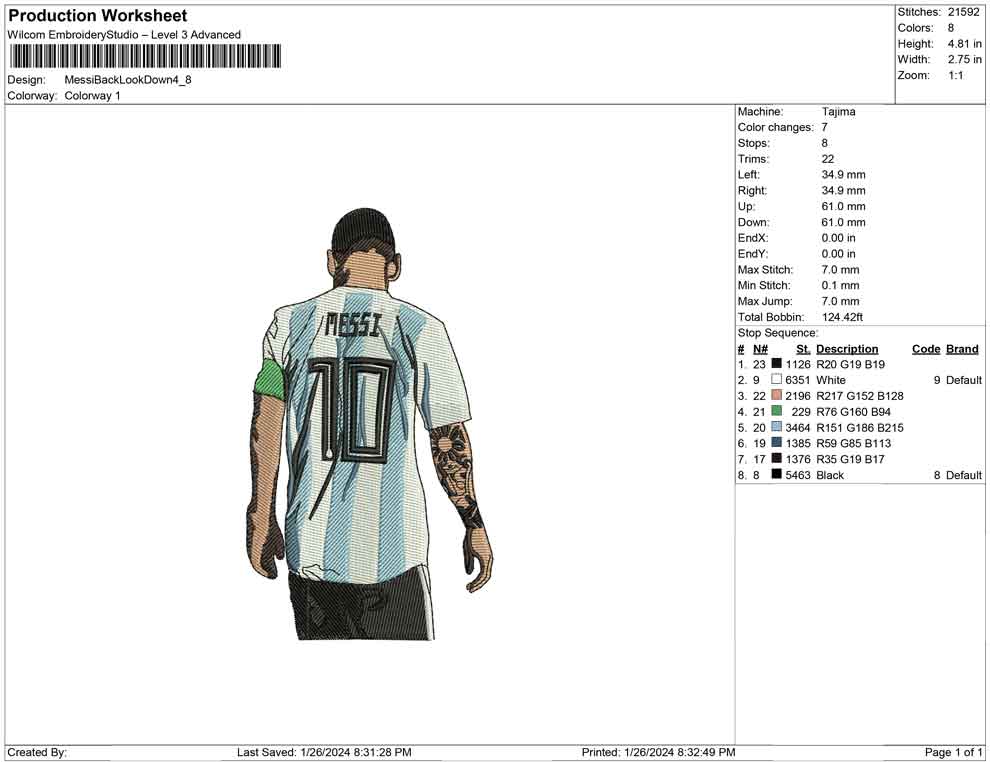990x762 pixels.
Task: Click the Stop Sequence heading
Action: coord(778,333)
